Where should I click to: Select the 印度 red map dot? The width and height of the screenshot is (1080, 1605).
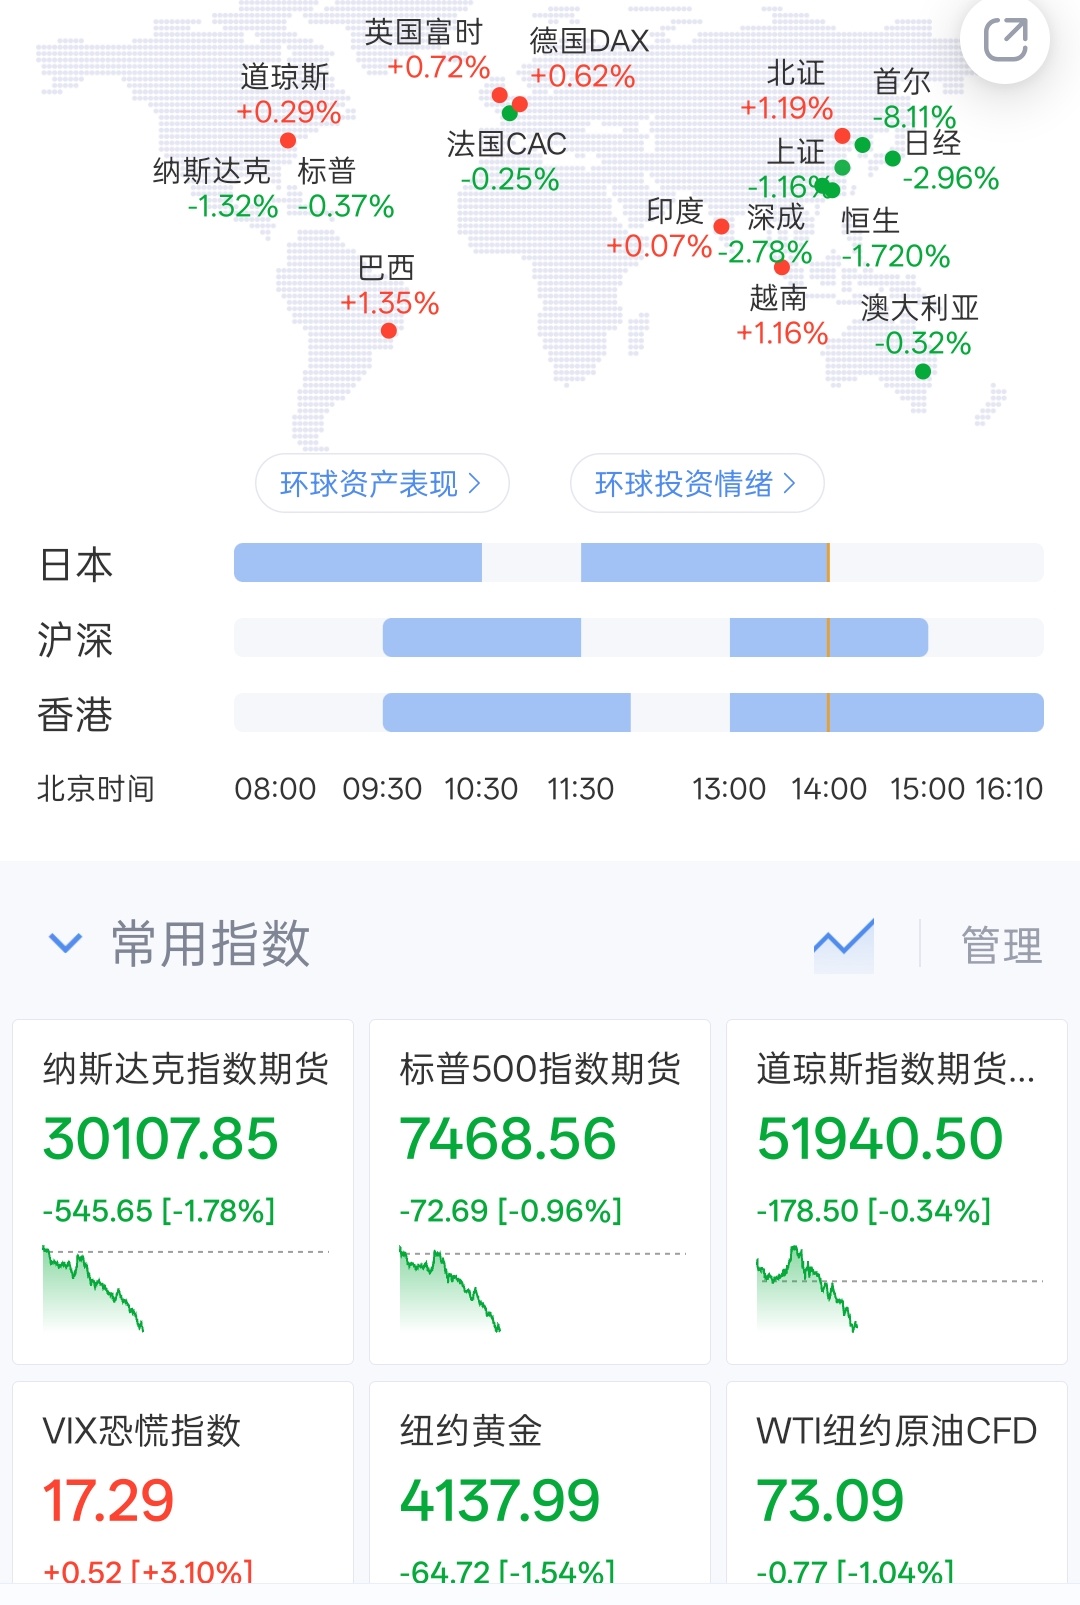722,226
